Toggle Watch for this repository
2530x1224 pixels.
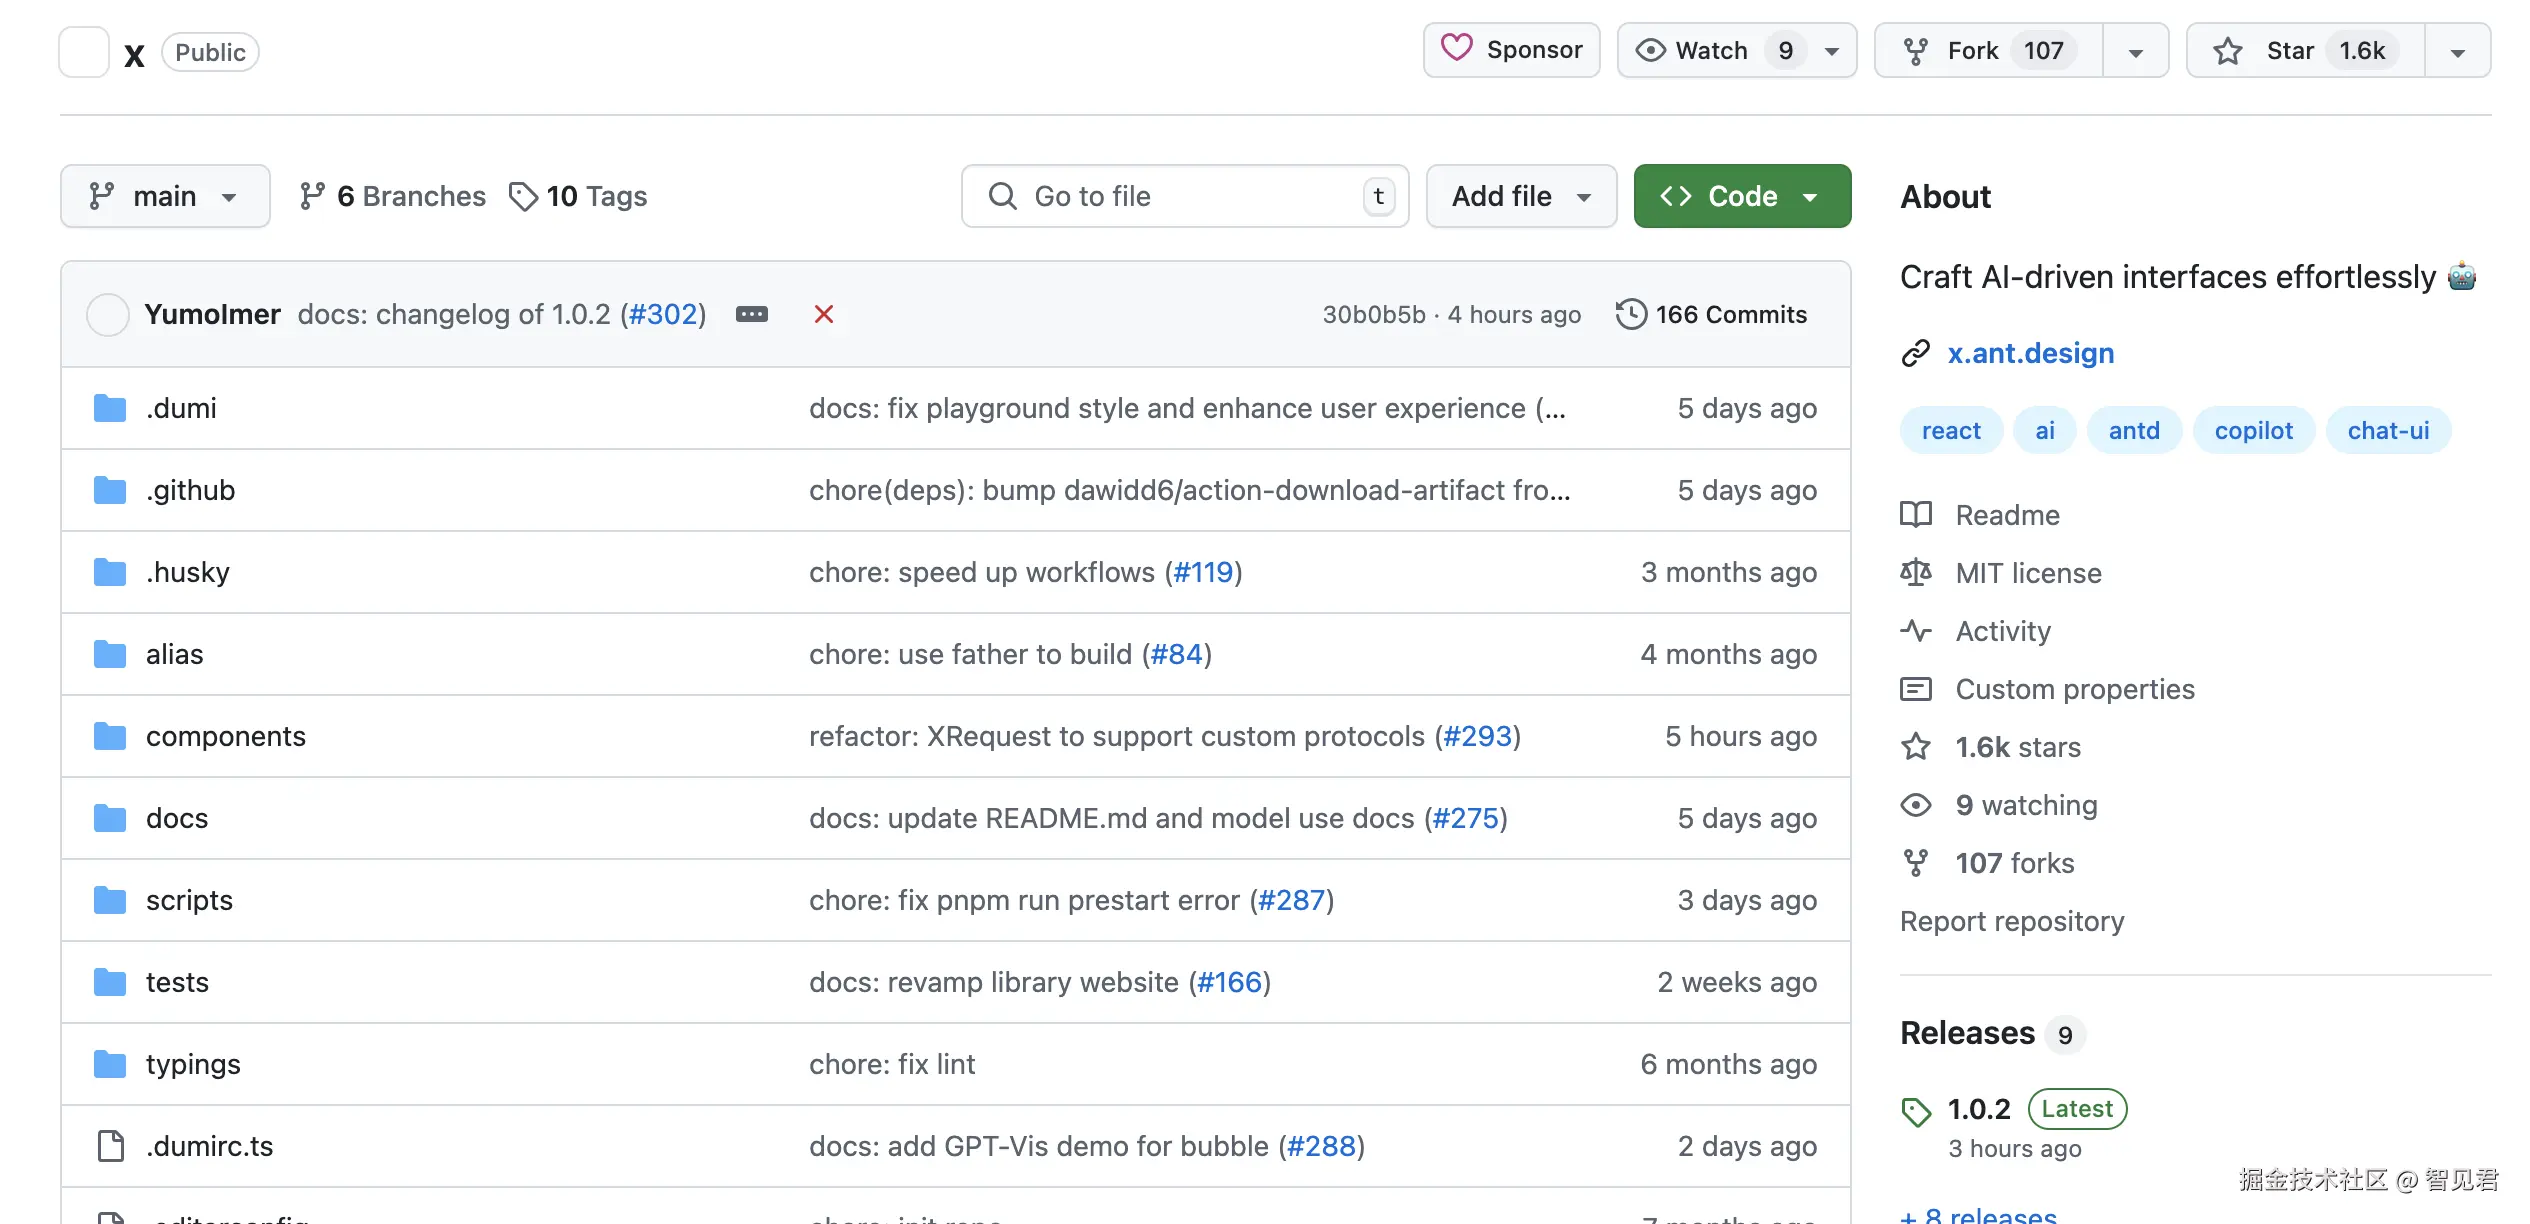(x=1712, y=50)
